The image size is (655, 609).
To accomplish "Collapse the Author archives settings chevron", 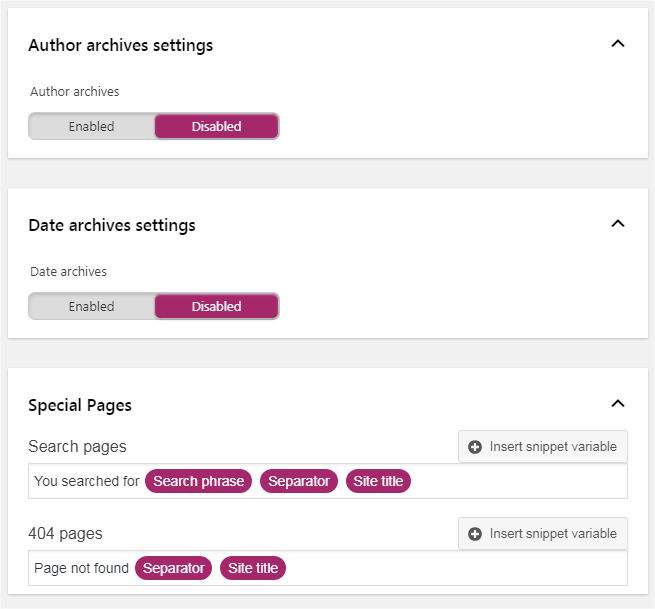I will pos(618,43).
